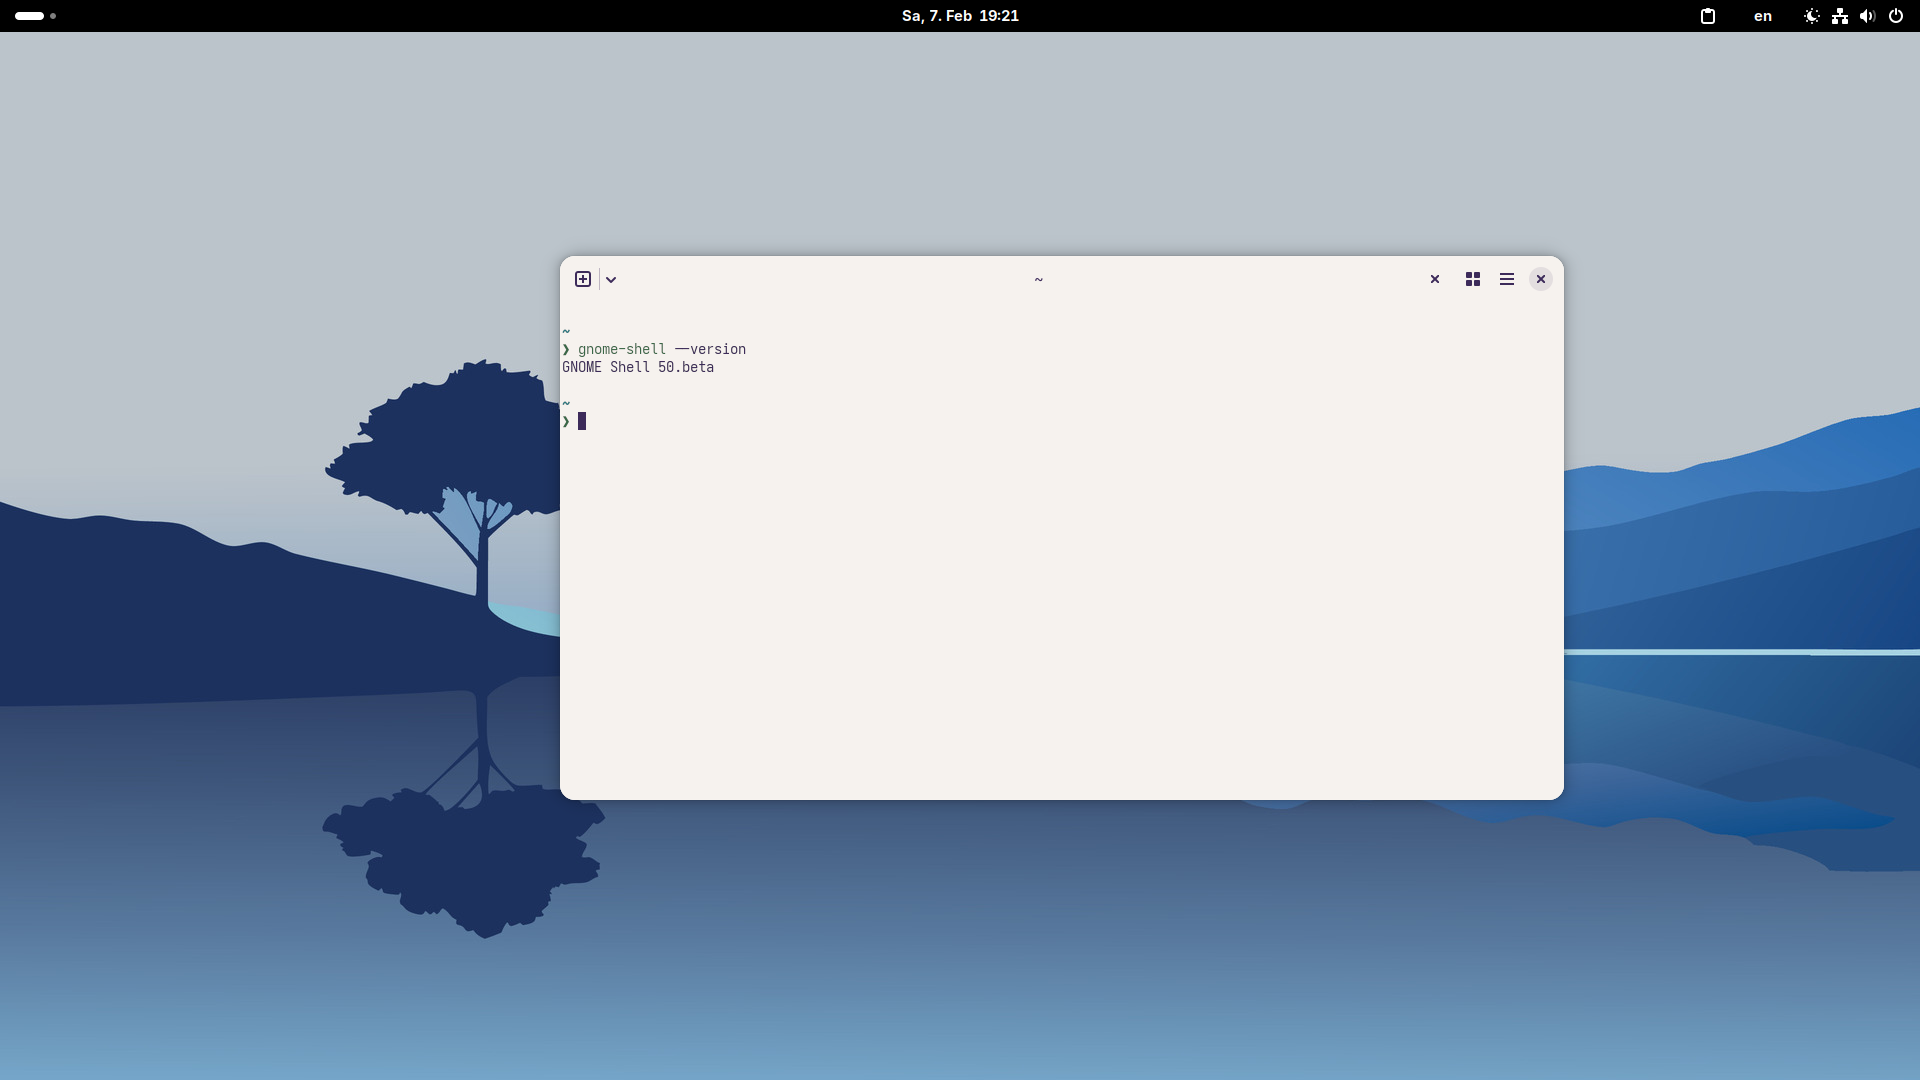Close the terminal window
The height and width of the screenshot is (1080, 1920).
tap(1540, 279)
